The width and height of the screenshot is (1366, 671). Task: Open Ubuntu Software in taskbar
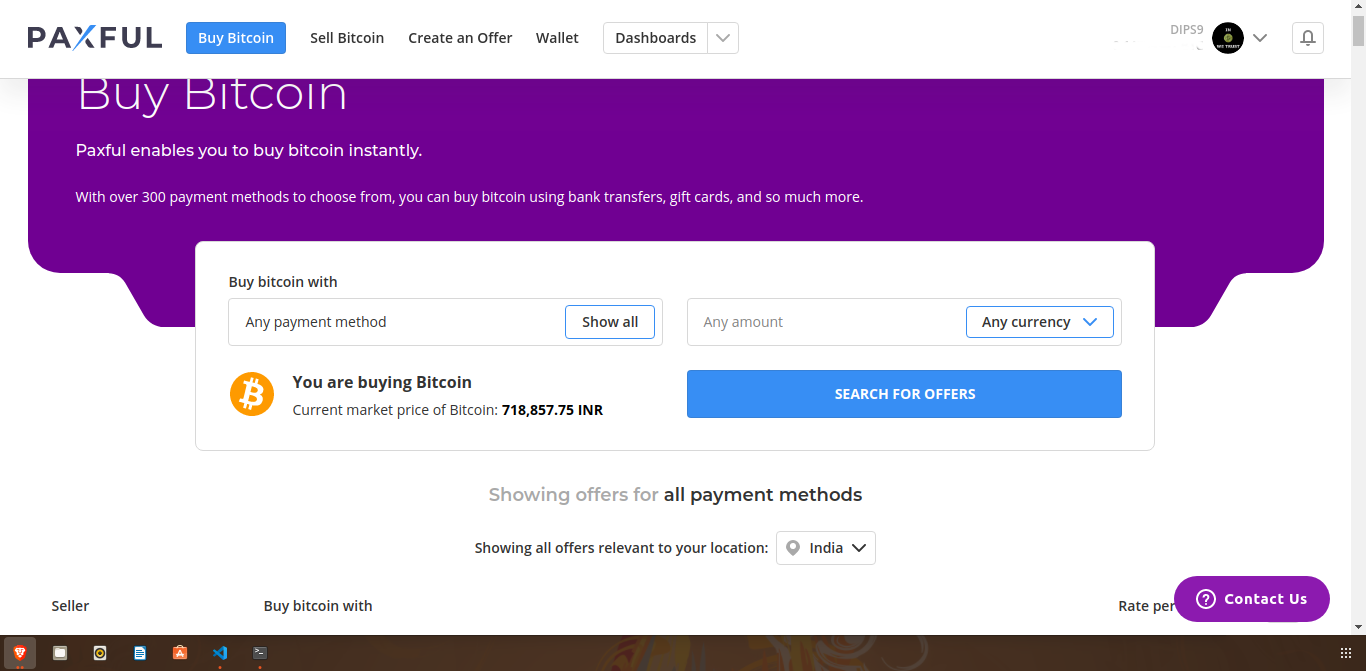pos(180,653)
